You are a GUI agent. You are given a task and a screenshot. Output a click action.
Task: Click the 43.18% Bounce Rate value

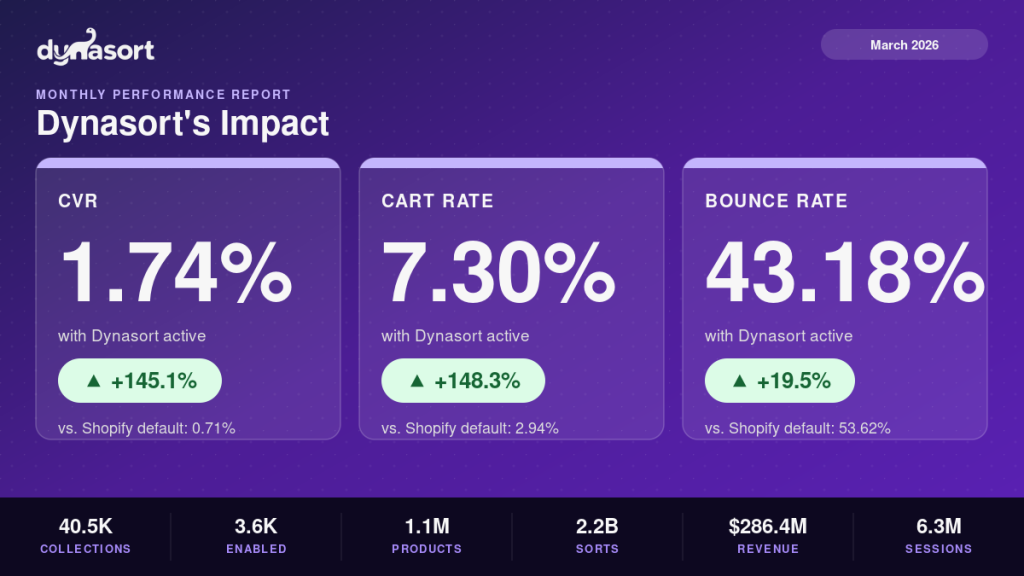pos(844,273)
